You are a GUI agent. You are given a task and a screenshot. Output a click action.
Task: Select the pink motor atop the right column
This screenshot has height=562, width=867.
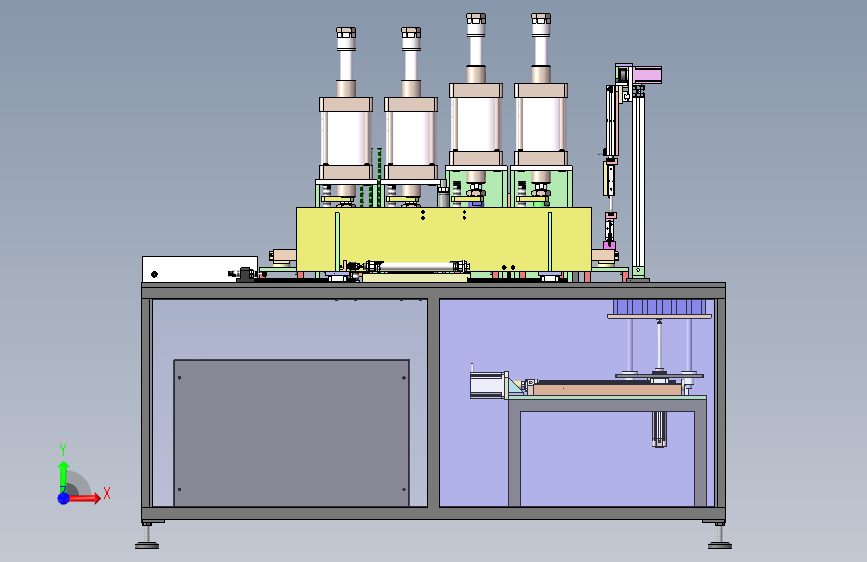[x=647, y=75]
